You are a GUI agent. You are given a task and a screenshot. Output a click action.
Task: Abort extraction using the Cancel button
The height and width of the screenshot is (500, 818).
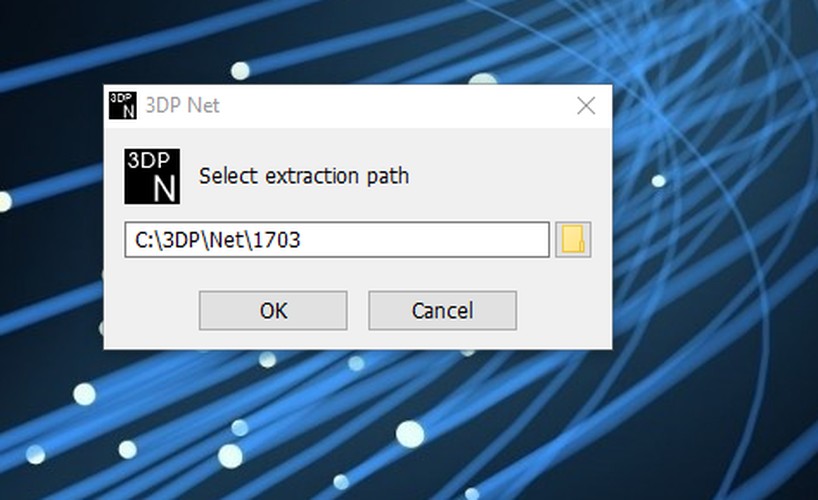click(442, 311)
